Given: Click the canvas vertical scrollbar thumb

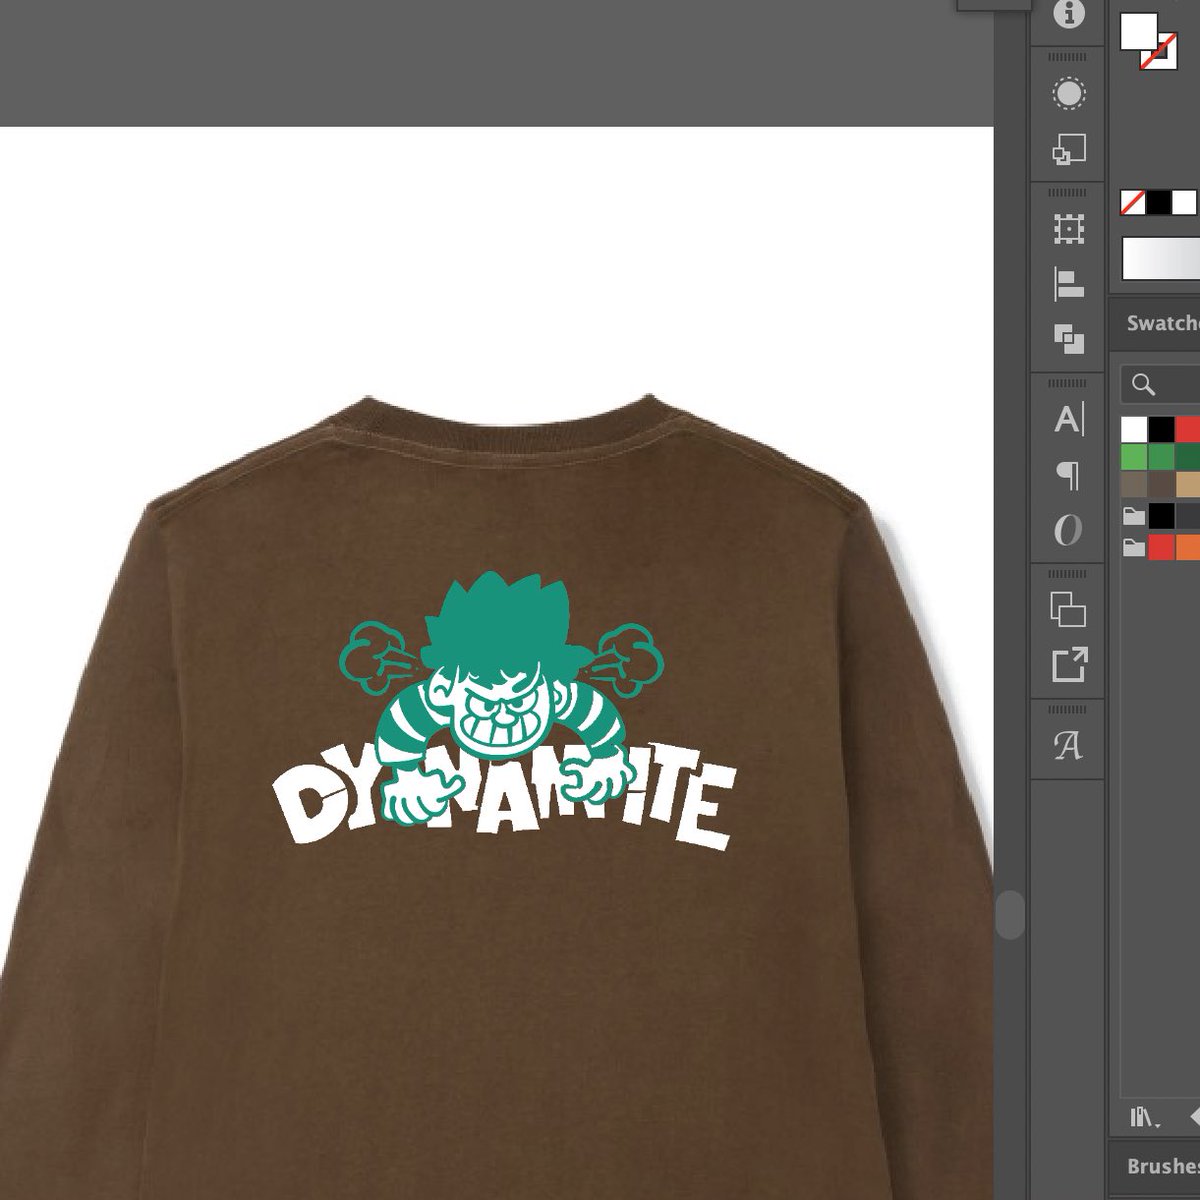Looking at the screenshot, I should point(1011,914).
